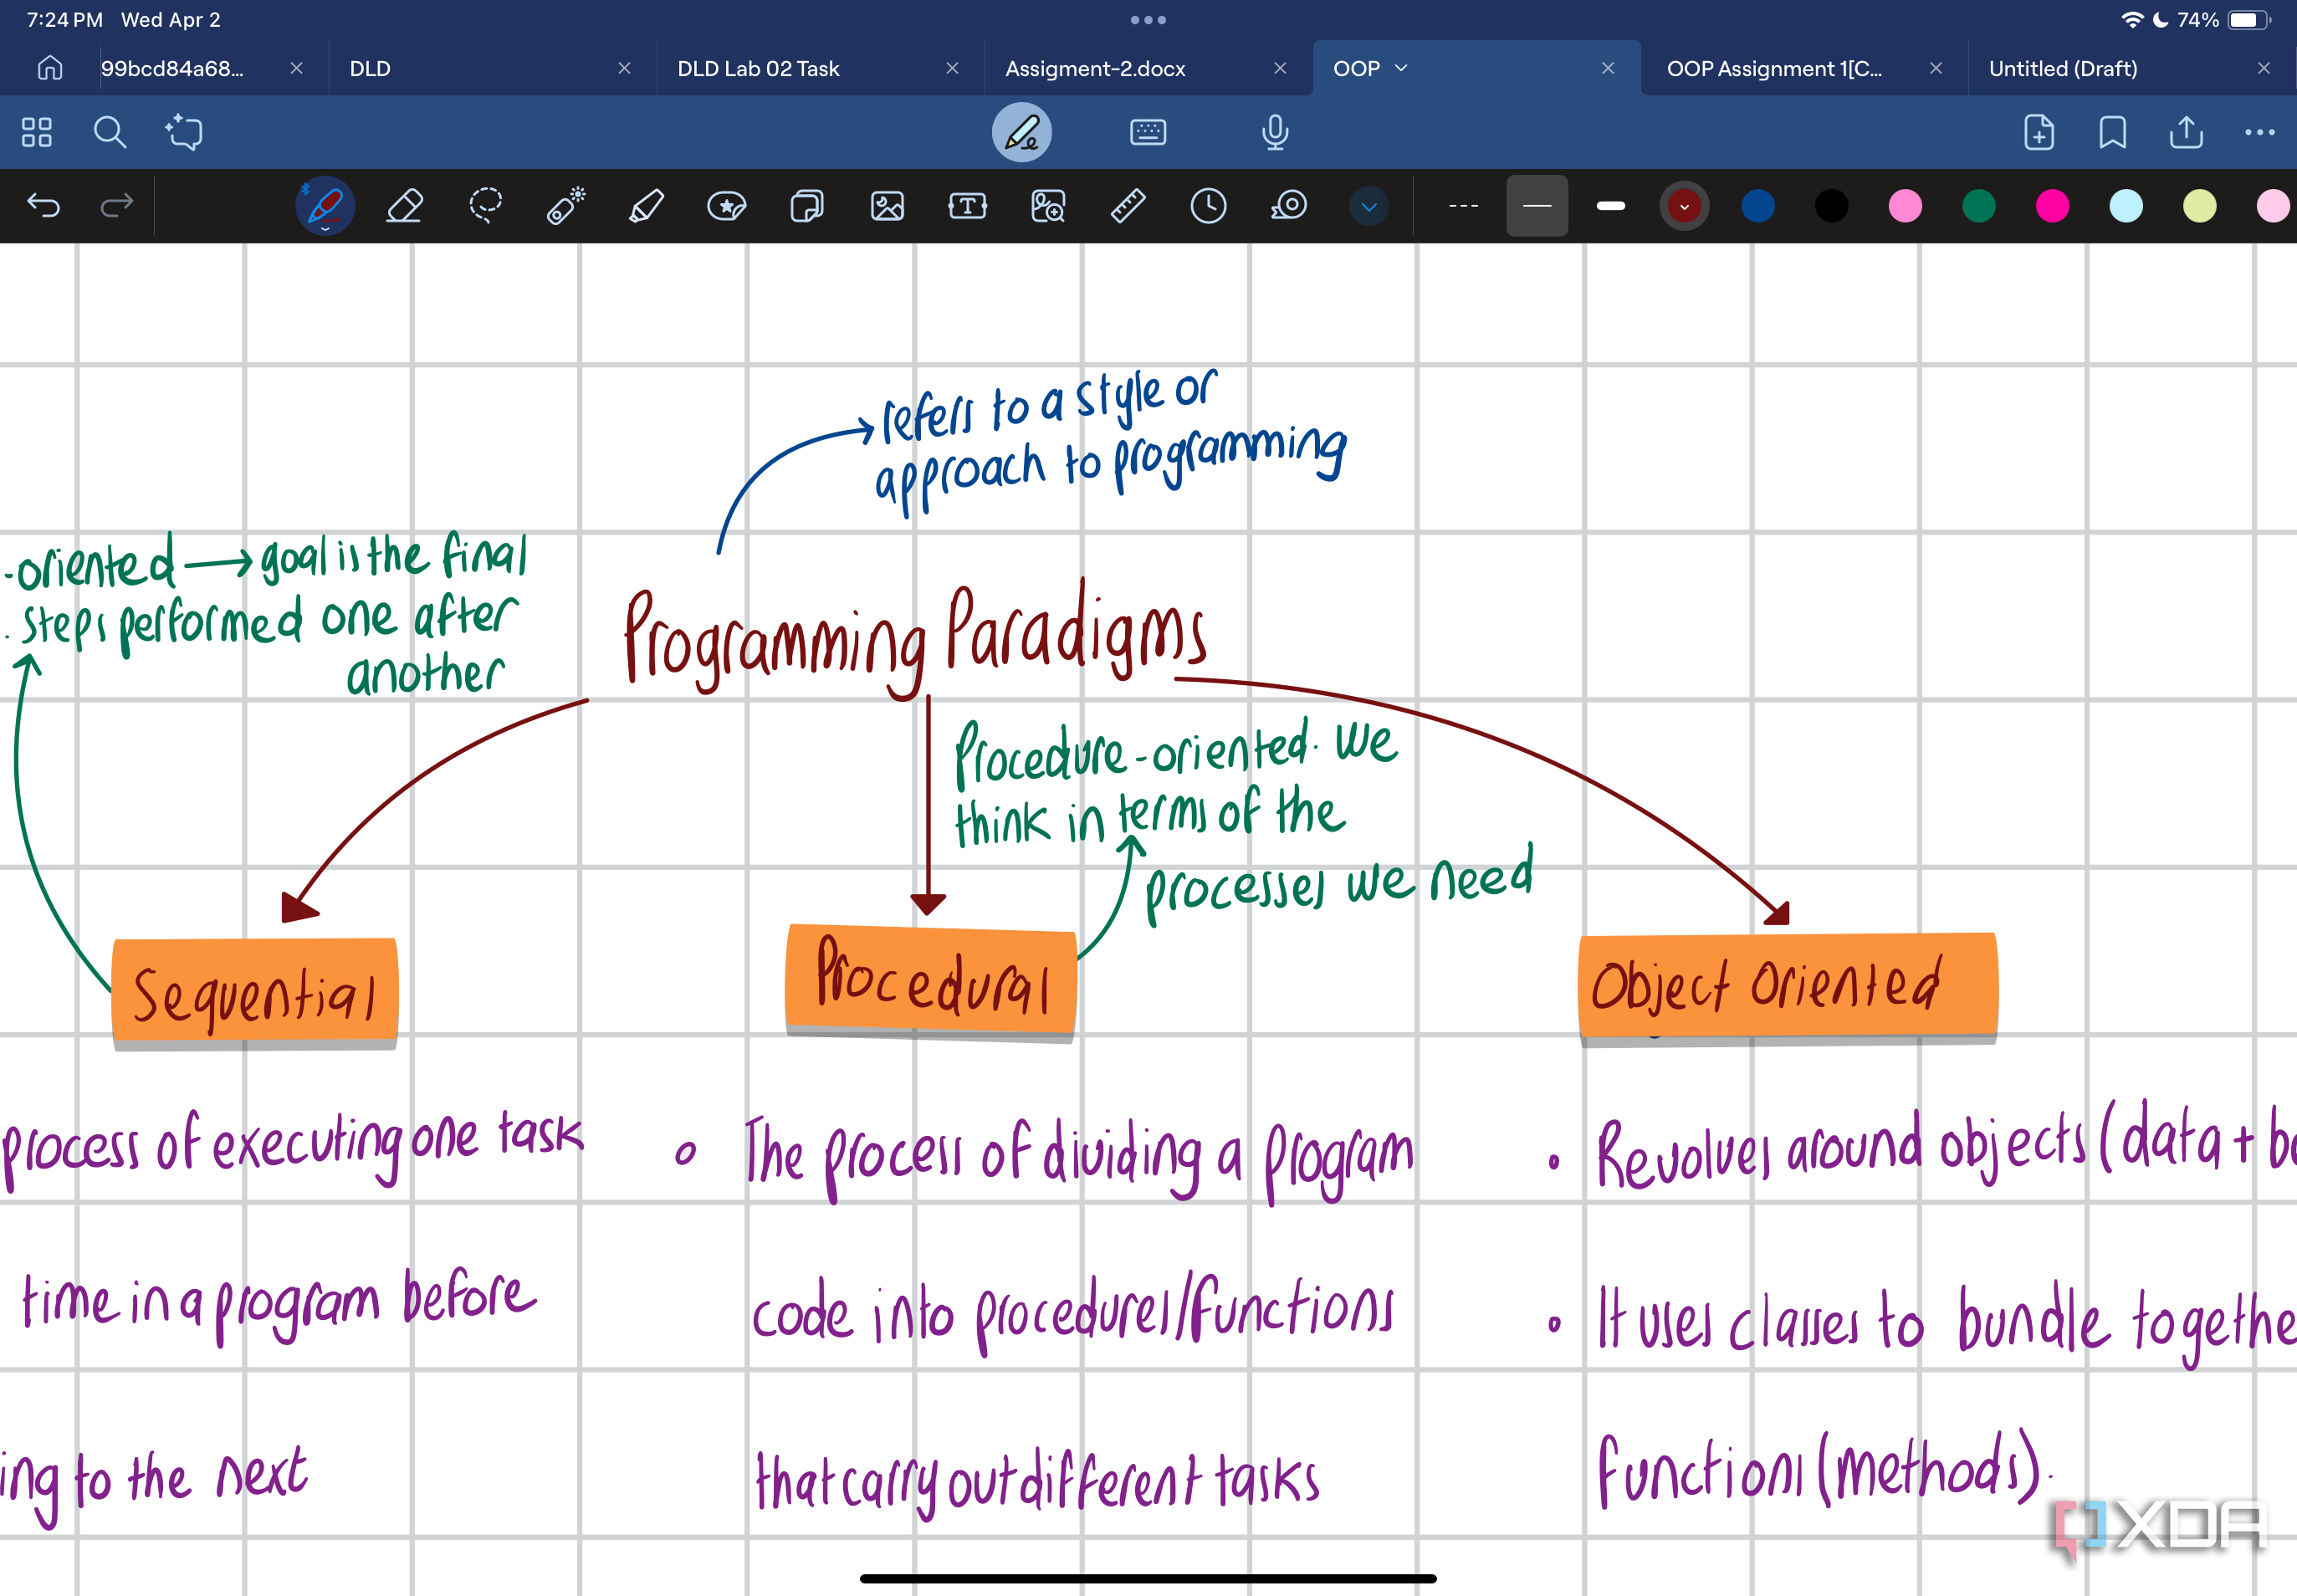Viewport: 2297px width, 1596px height.
Task: Redo the last action
Action: [x=117, y=206]
